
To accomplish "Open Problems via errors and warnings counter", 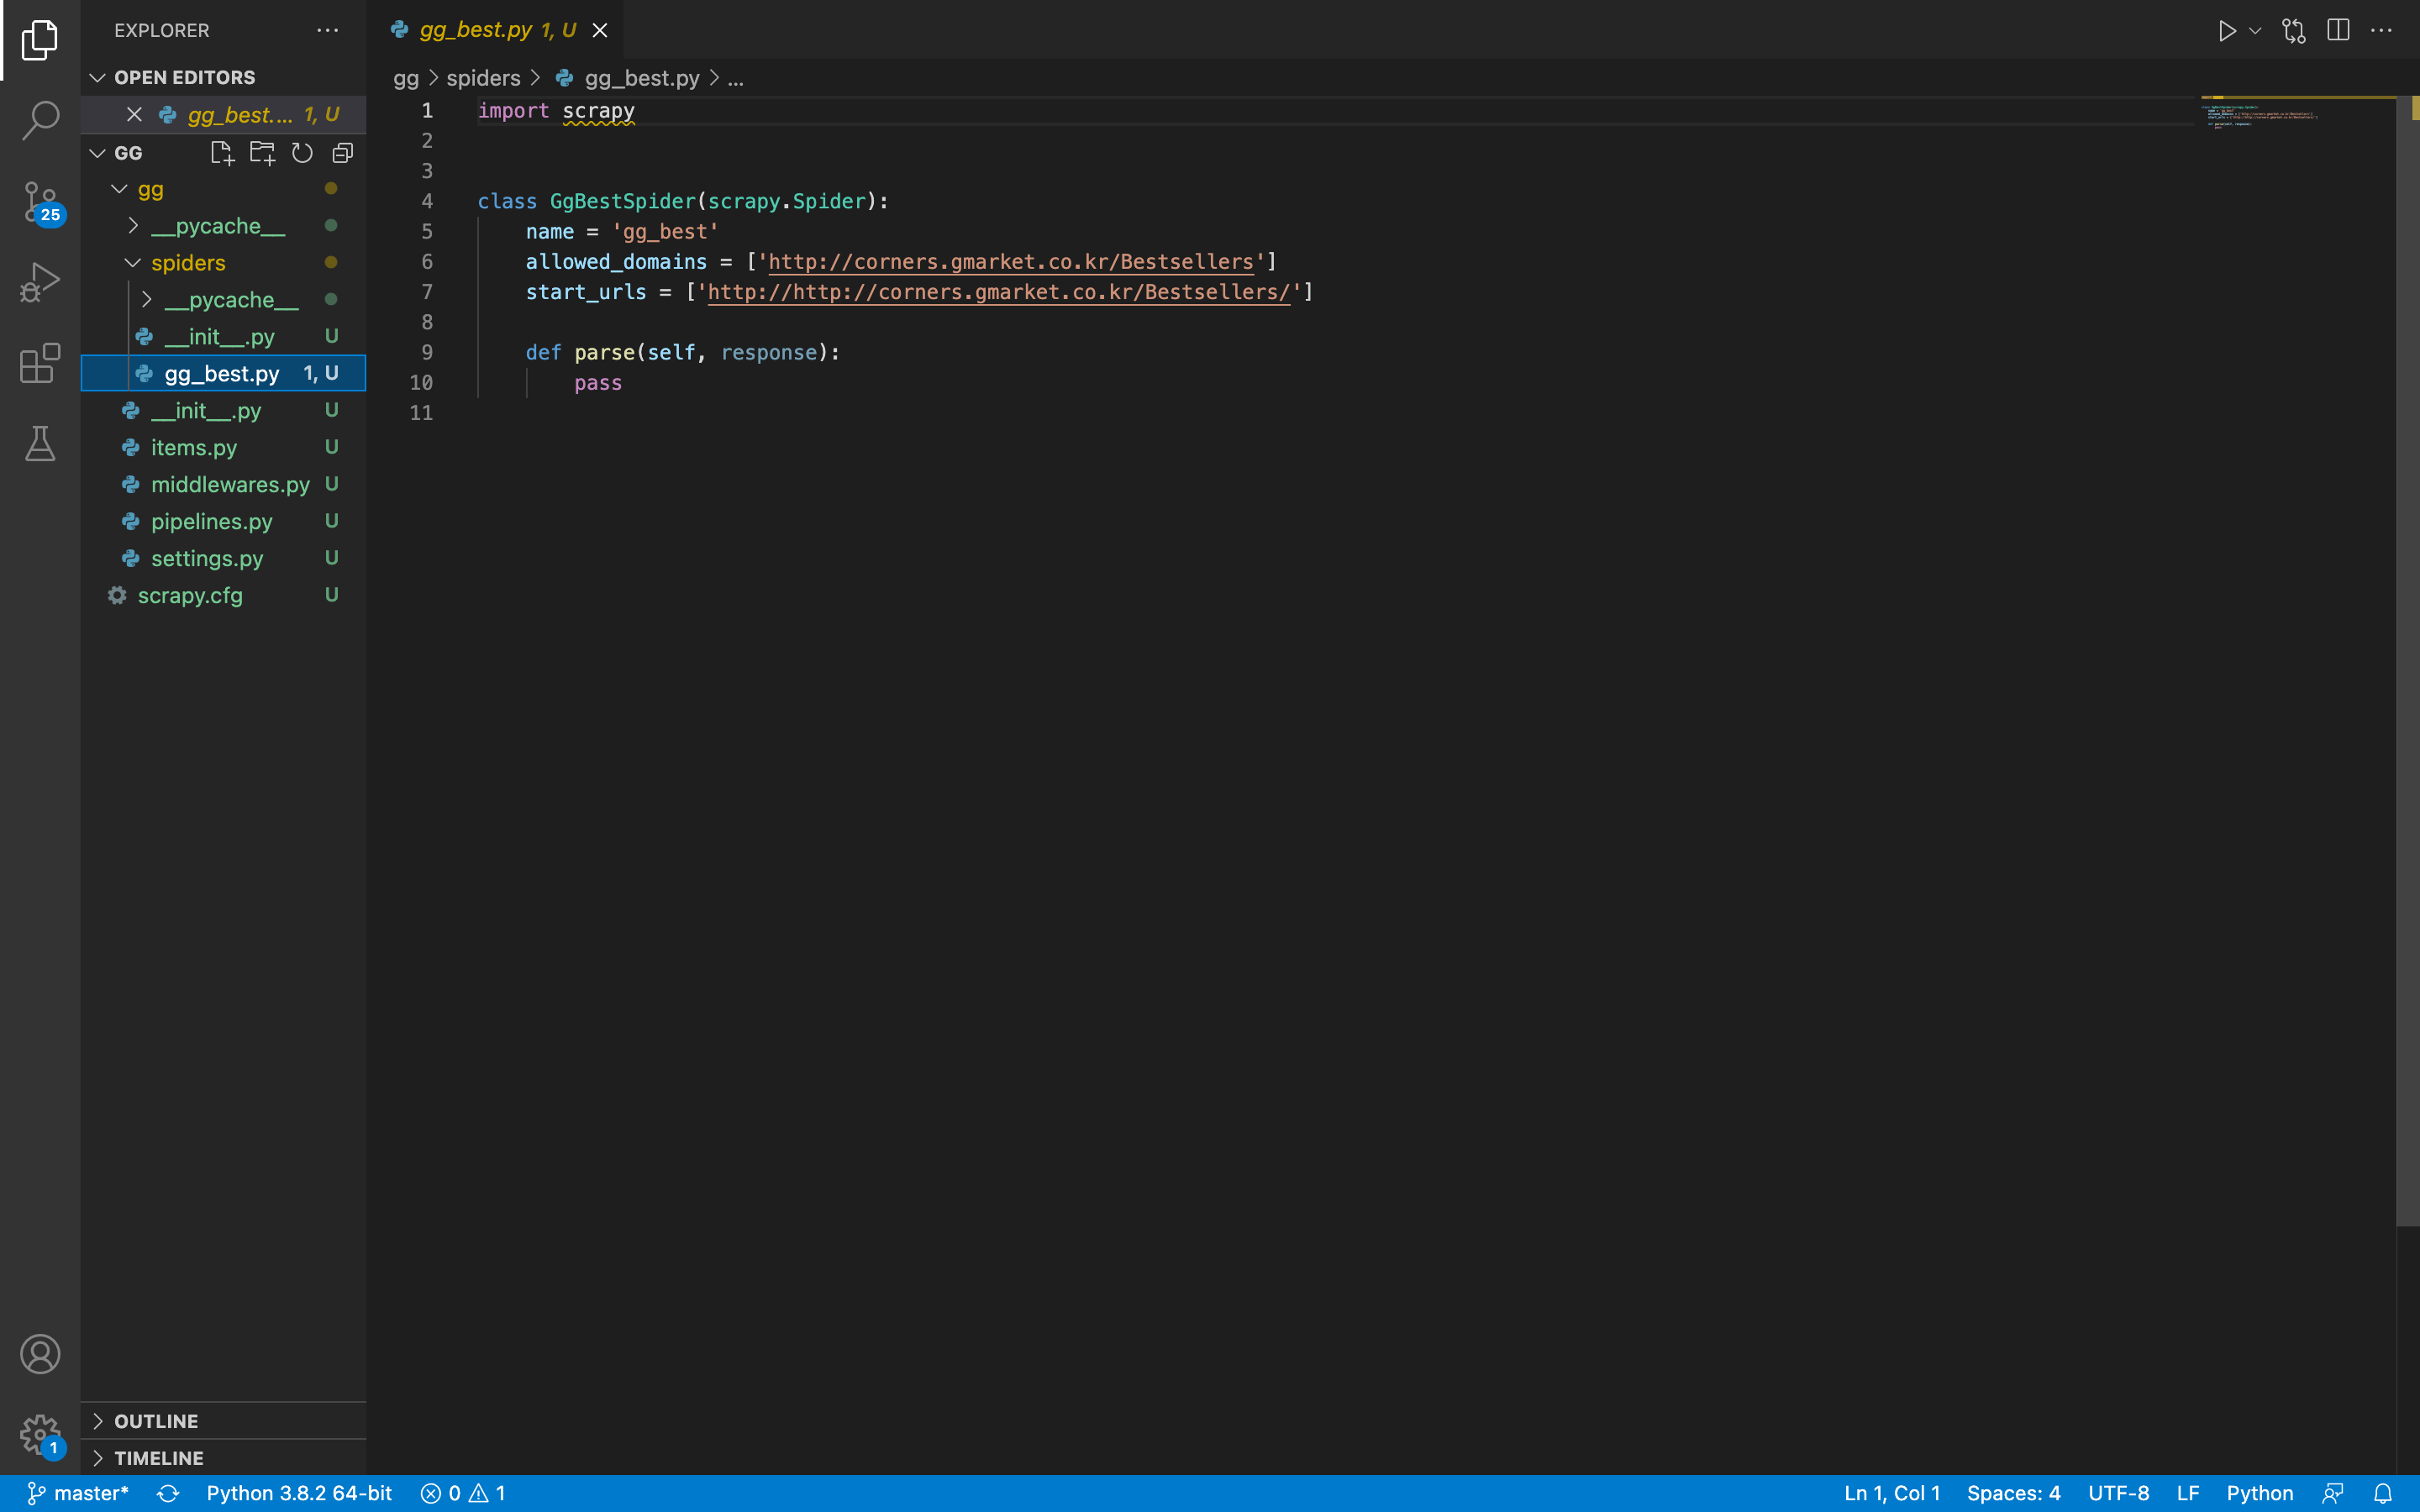I will tap(463, 1493).
